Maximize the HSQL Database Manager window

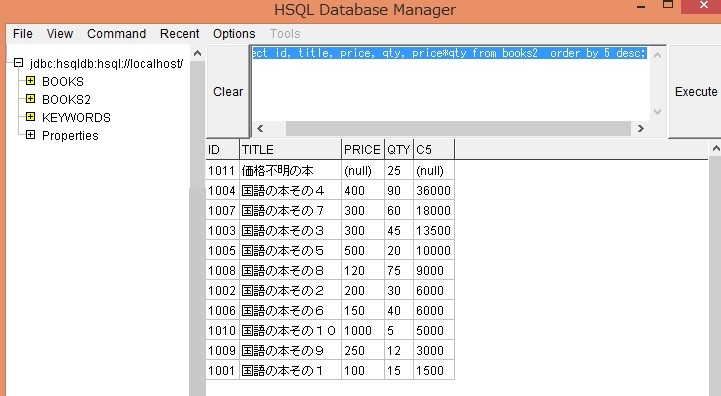(x=668, y=5)
